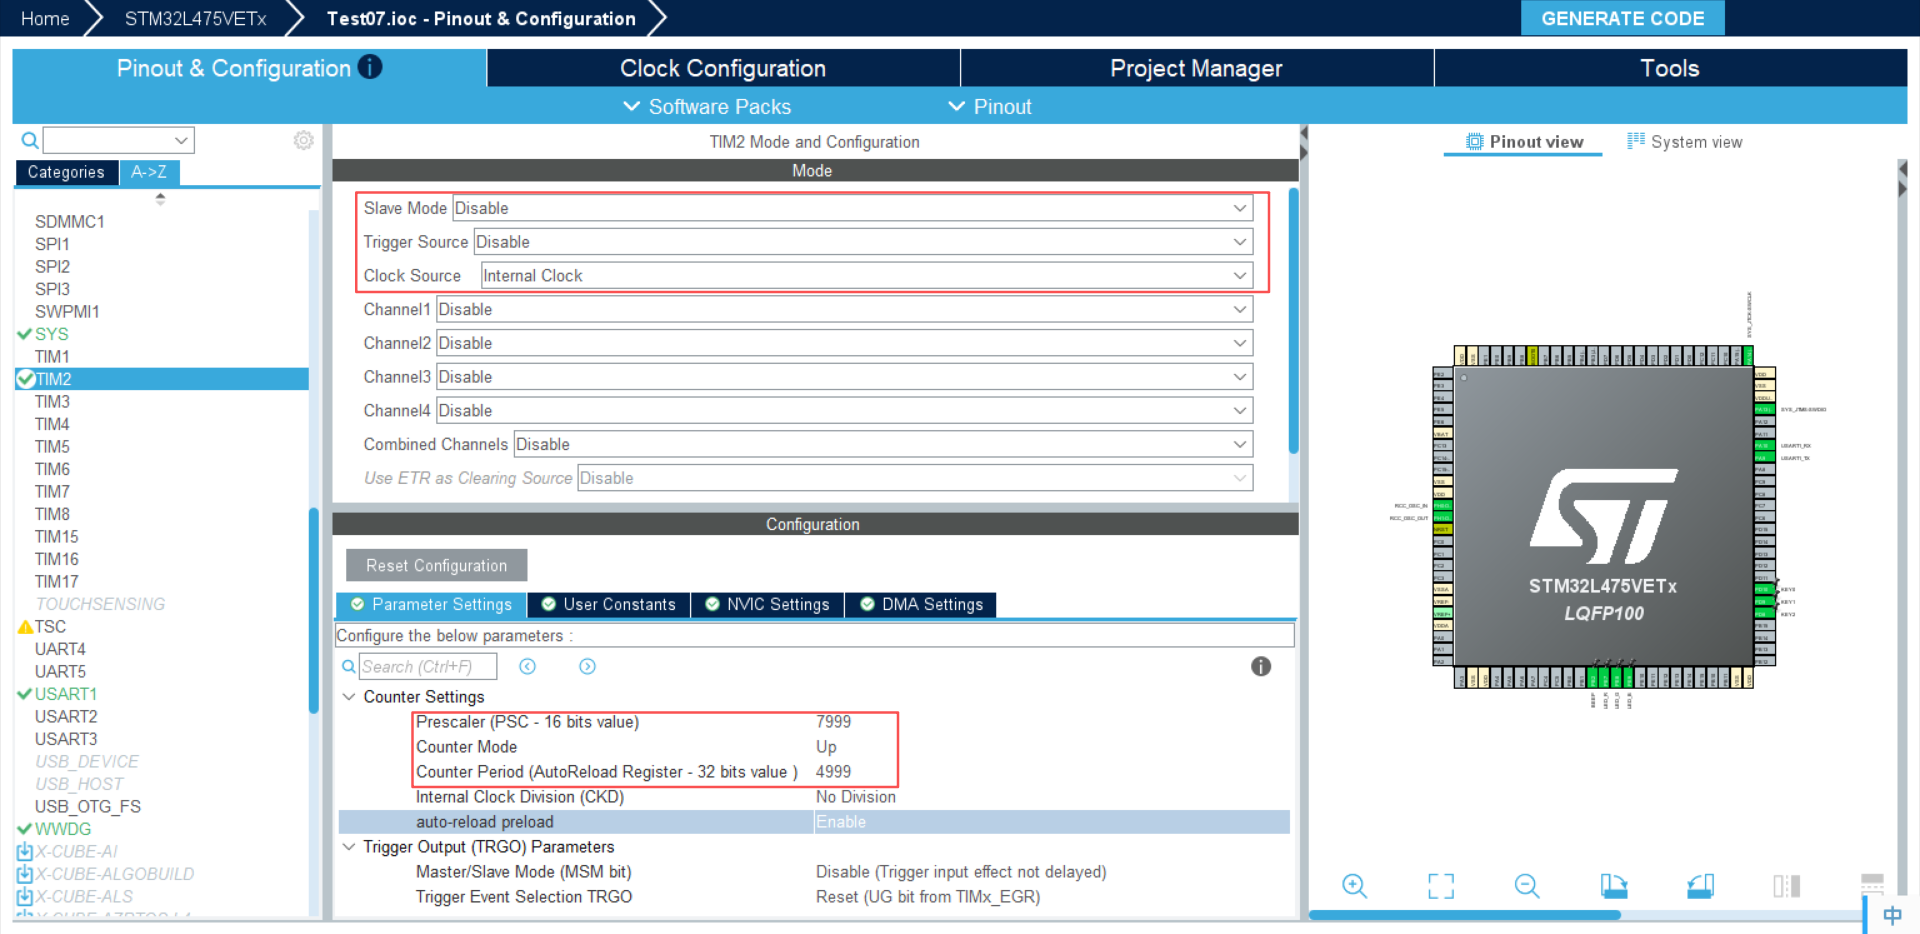The height and width of the screenshot is (934, 1920).
Task: Click the chip view horizontal scrollbar
Action: click(1464, 915)
